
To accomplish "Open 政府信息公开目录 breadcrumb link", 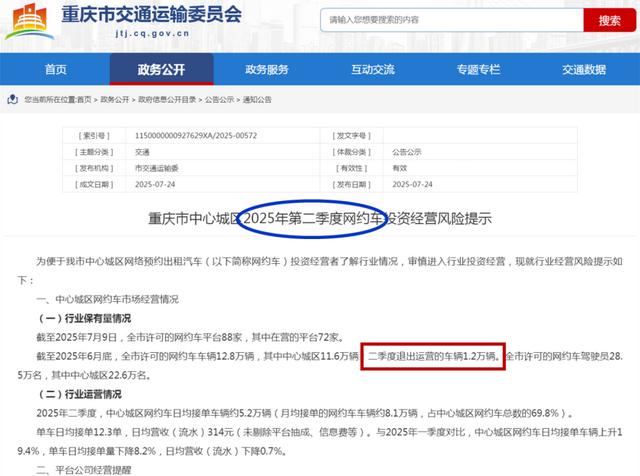I will (167, 100).
